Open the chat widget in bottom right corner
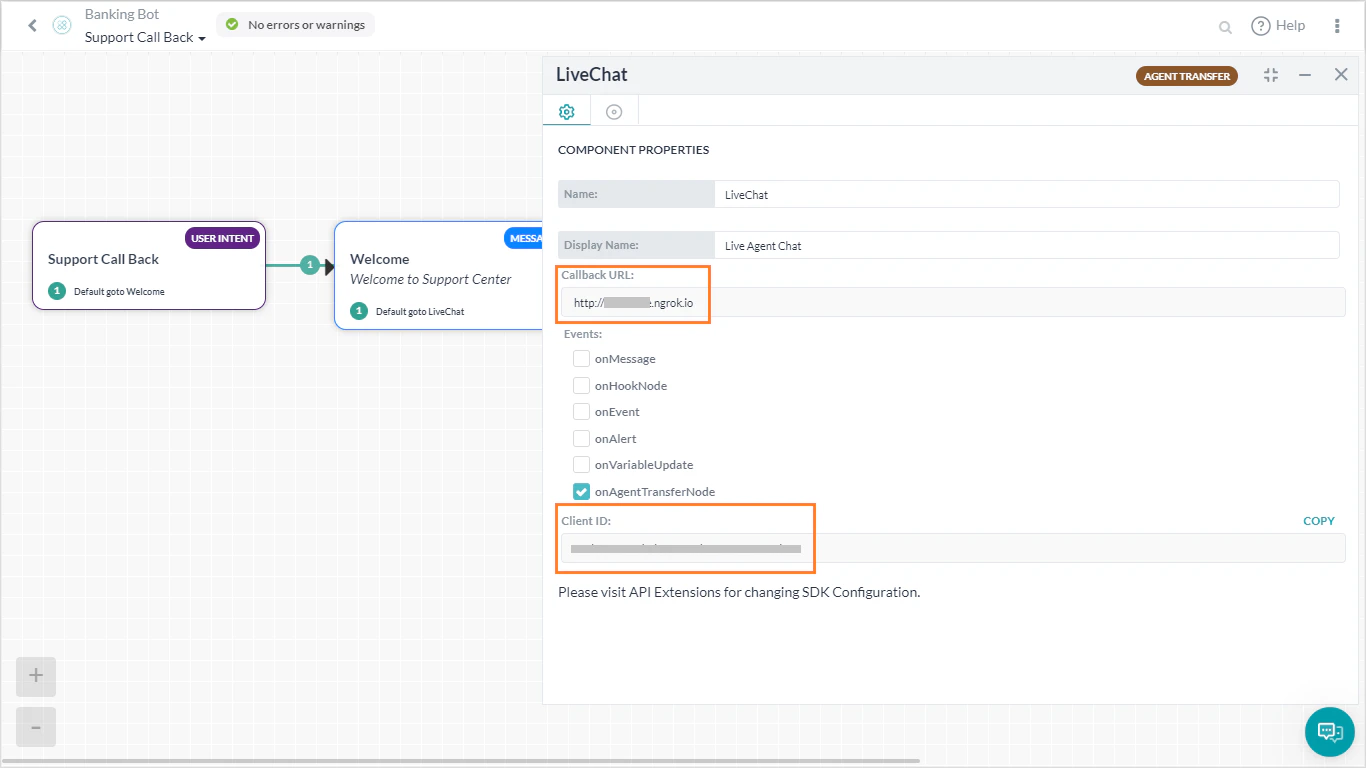 [x=1329, y=731]
